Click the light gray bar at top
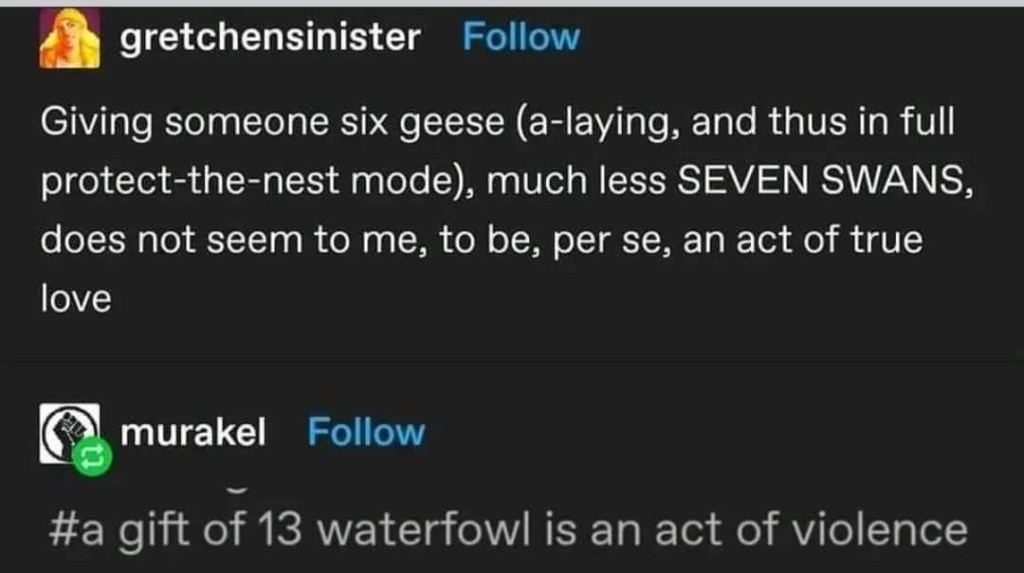Screen dimensions: 1024x573 (512, 3)
